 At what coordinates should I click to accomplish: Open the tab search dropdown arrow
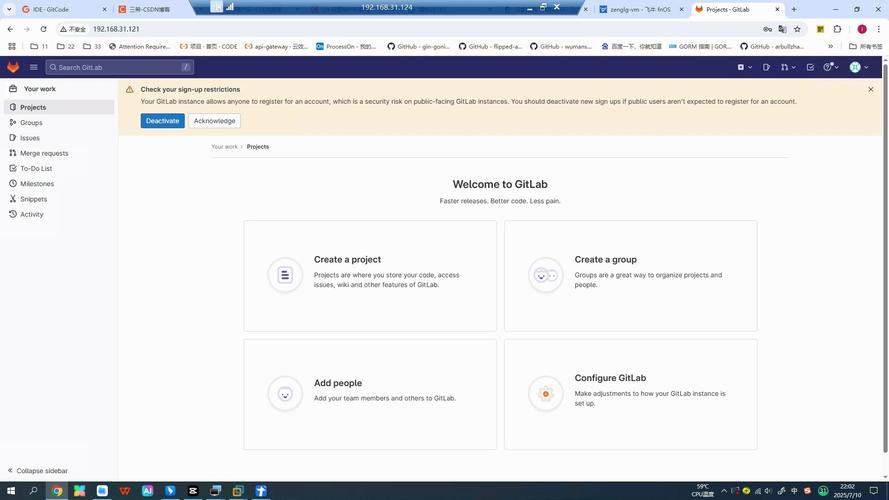pos(9,9)
